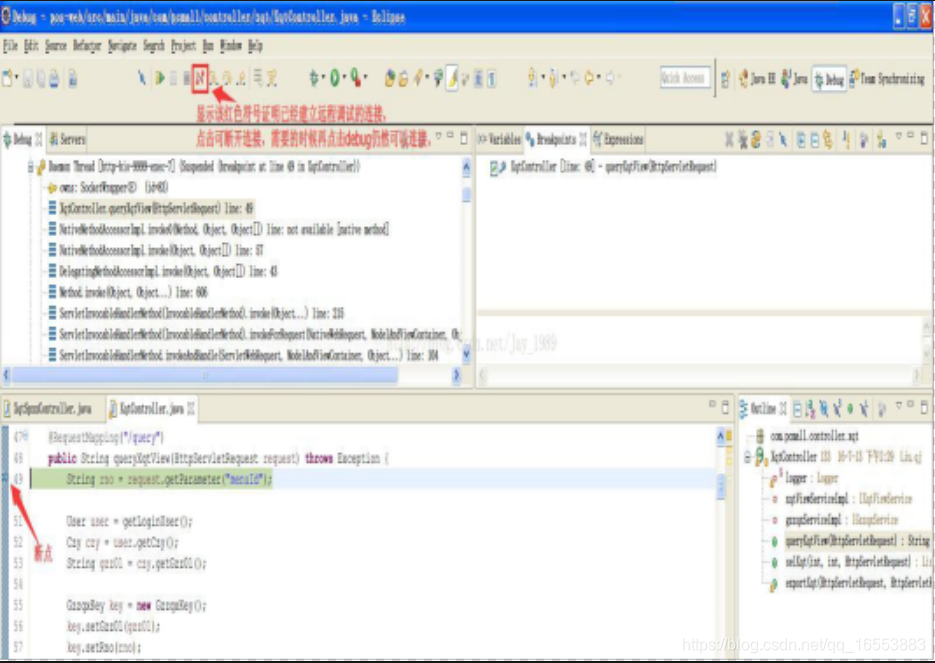Collapse XqtController class in Outline
Viewport: 935px width, 663px height.
click(x=748, y=457)
